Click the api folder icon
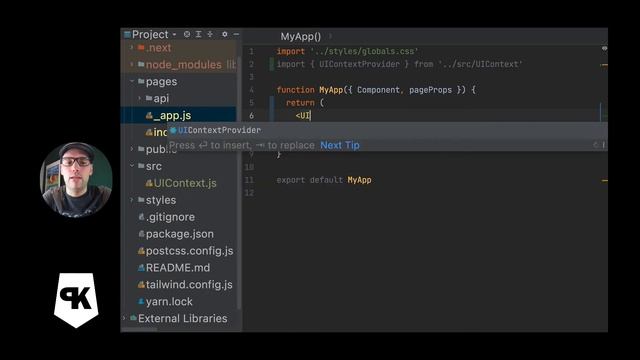This screenshot has width=640, height=360. [x=149, y=98]
